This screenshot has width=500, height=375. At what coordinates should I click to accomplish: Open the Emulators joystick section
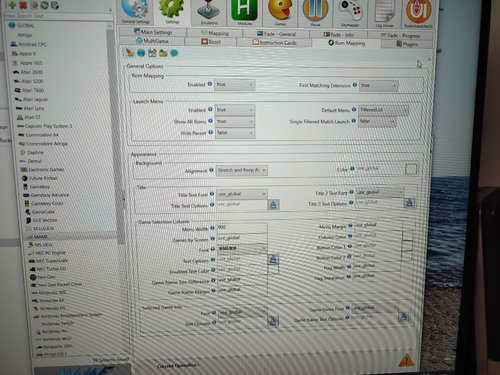[209, 12]
